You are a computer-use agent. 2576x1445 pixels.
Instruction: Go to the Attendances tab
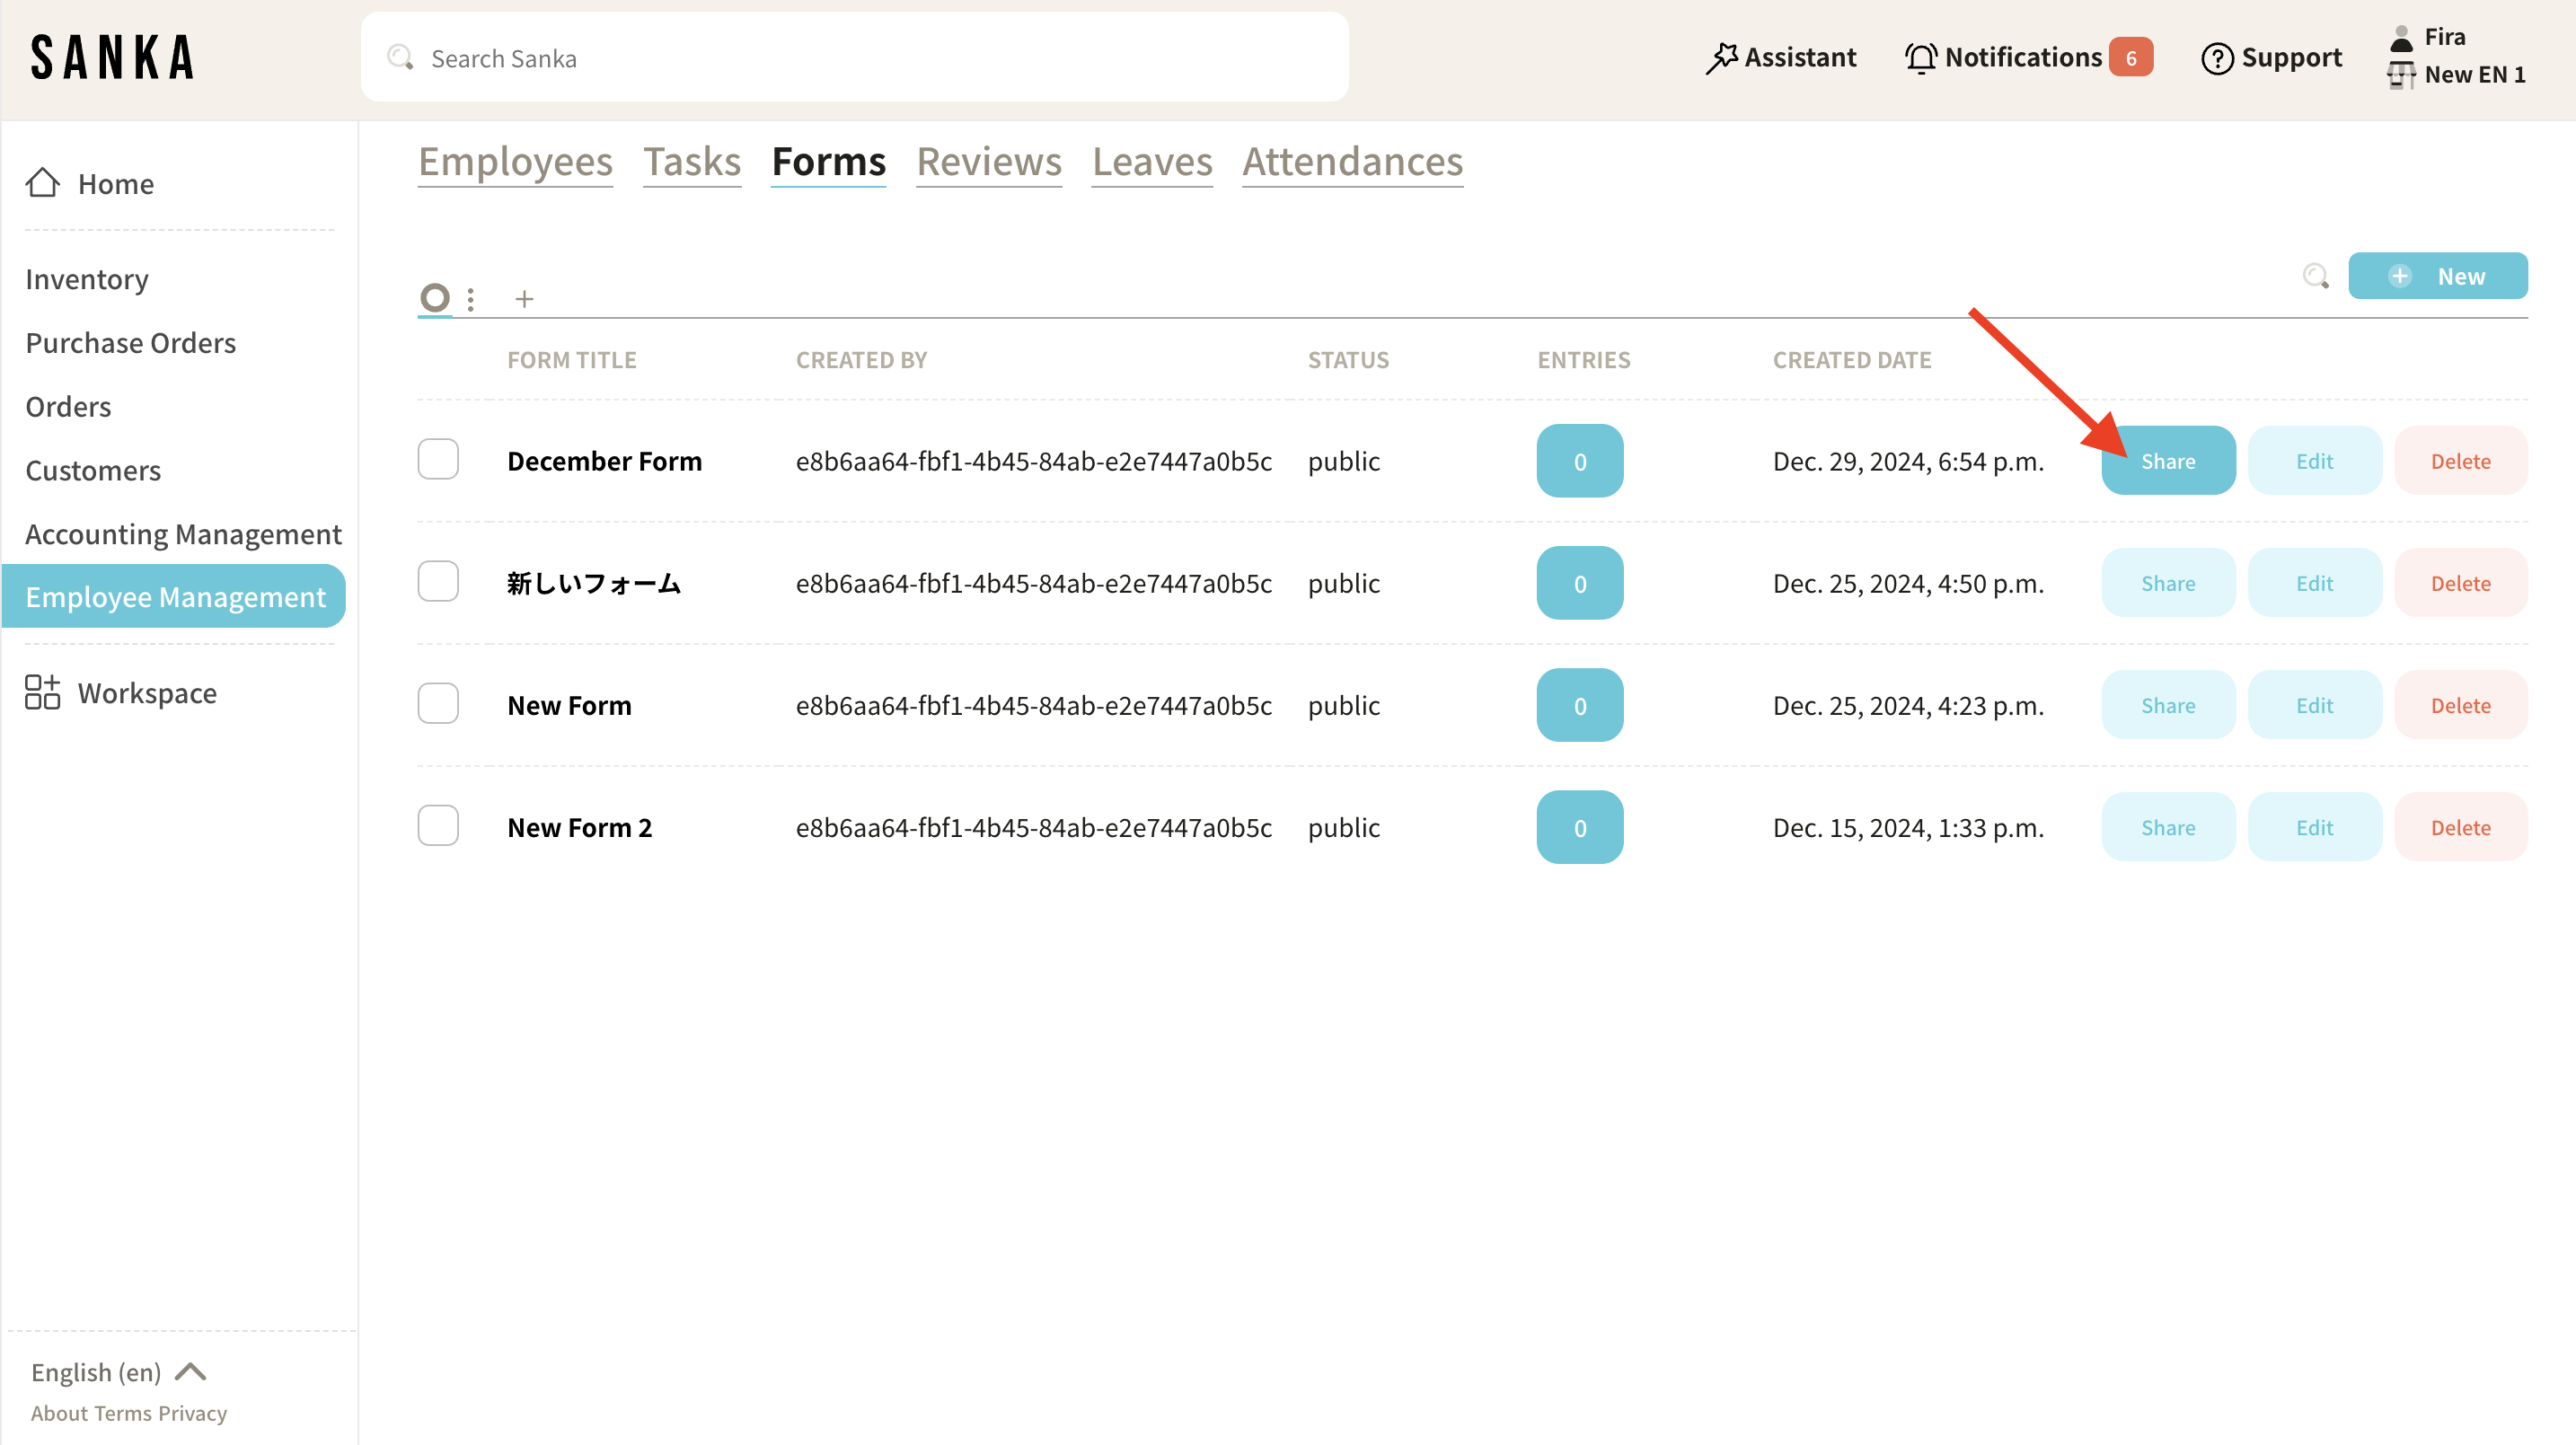point(1352,162)
